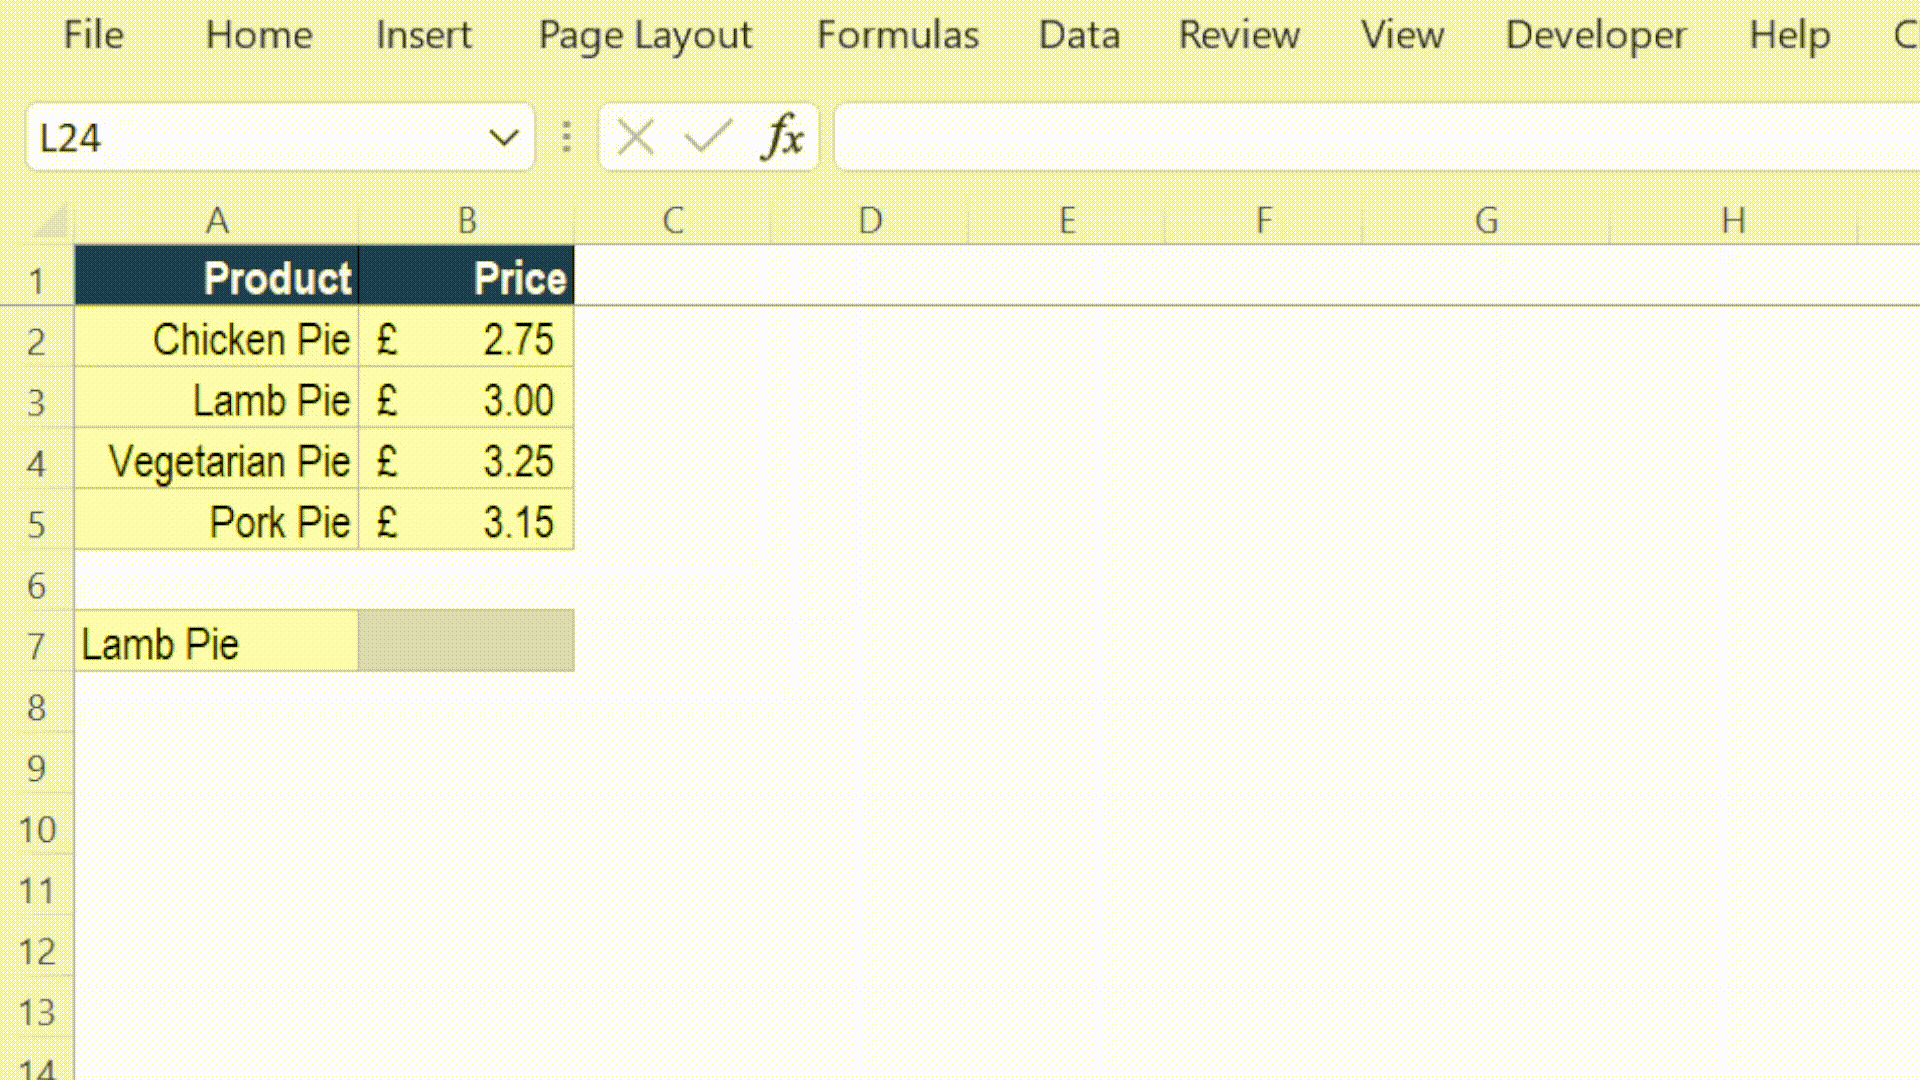This screenshot has height=1080, width=1920.
Task: Select row 5 header next to Pork Pie
Action: pyautogui.click(x=38, y=523)
